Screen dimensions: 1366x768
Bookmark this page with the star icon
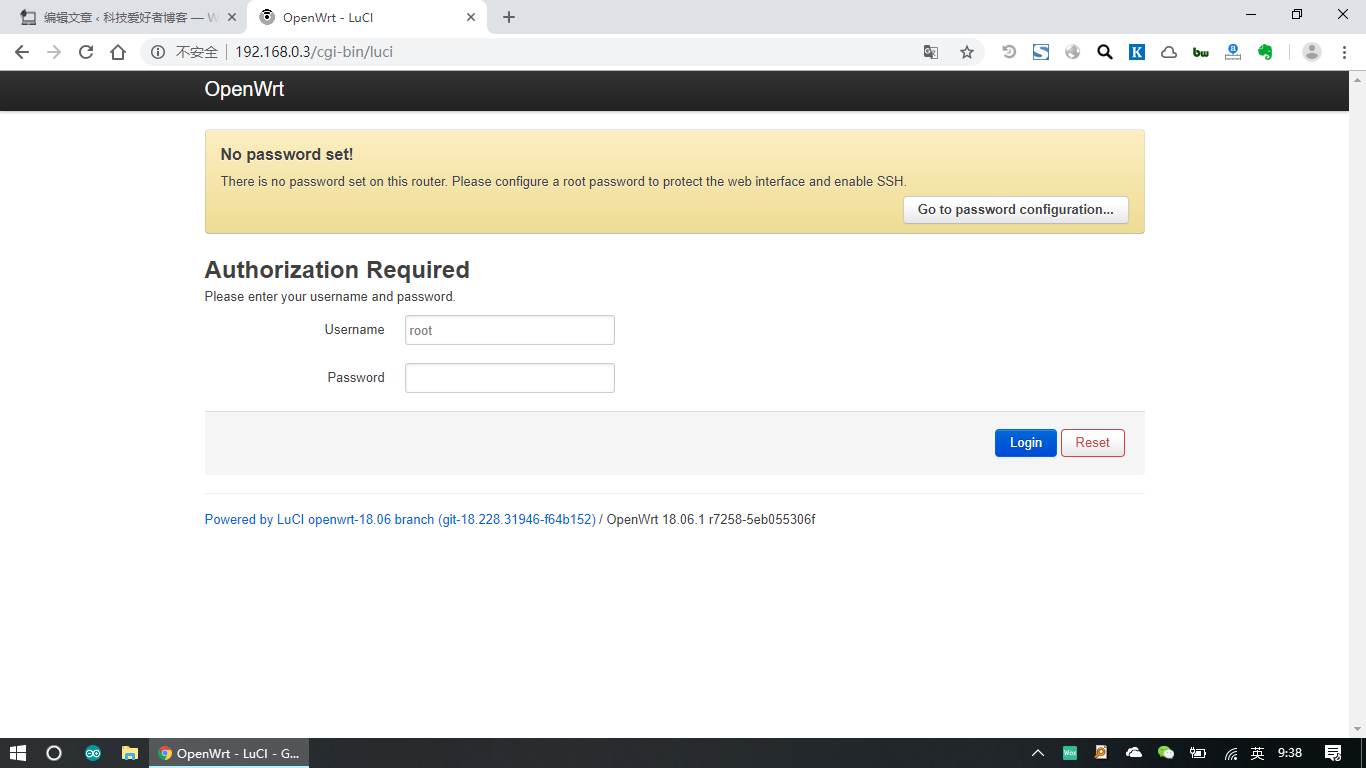pos(966,52)
